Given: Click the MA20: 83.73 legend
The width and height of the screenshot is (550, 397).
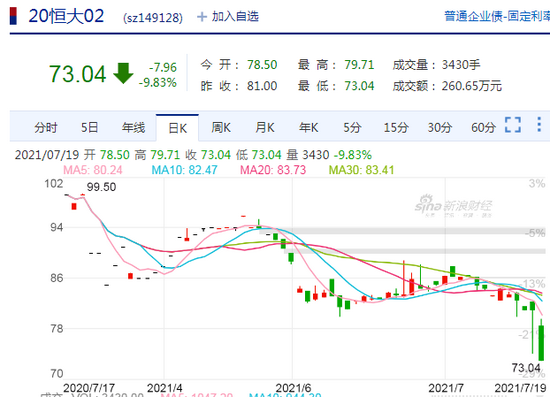Looking at the screenshot, I should pyautogui.click(x=273, y=170).
